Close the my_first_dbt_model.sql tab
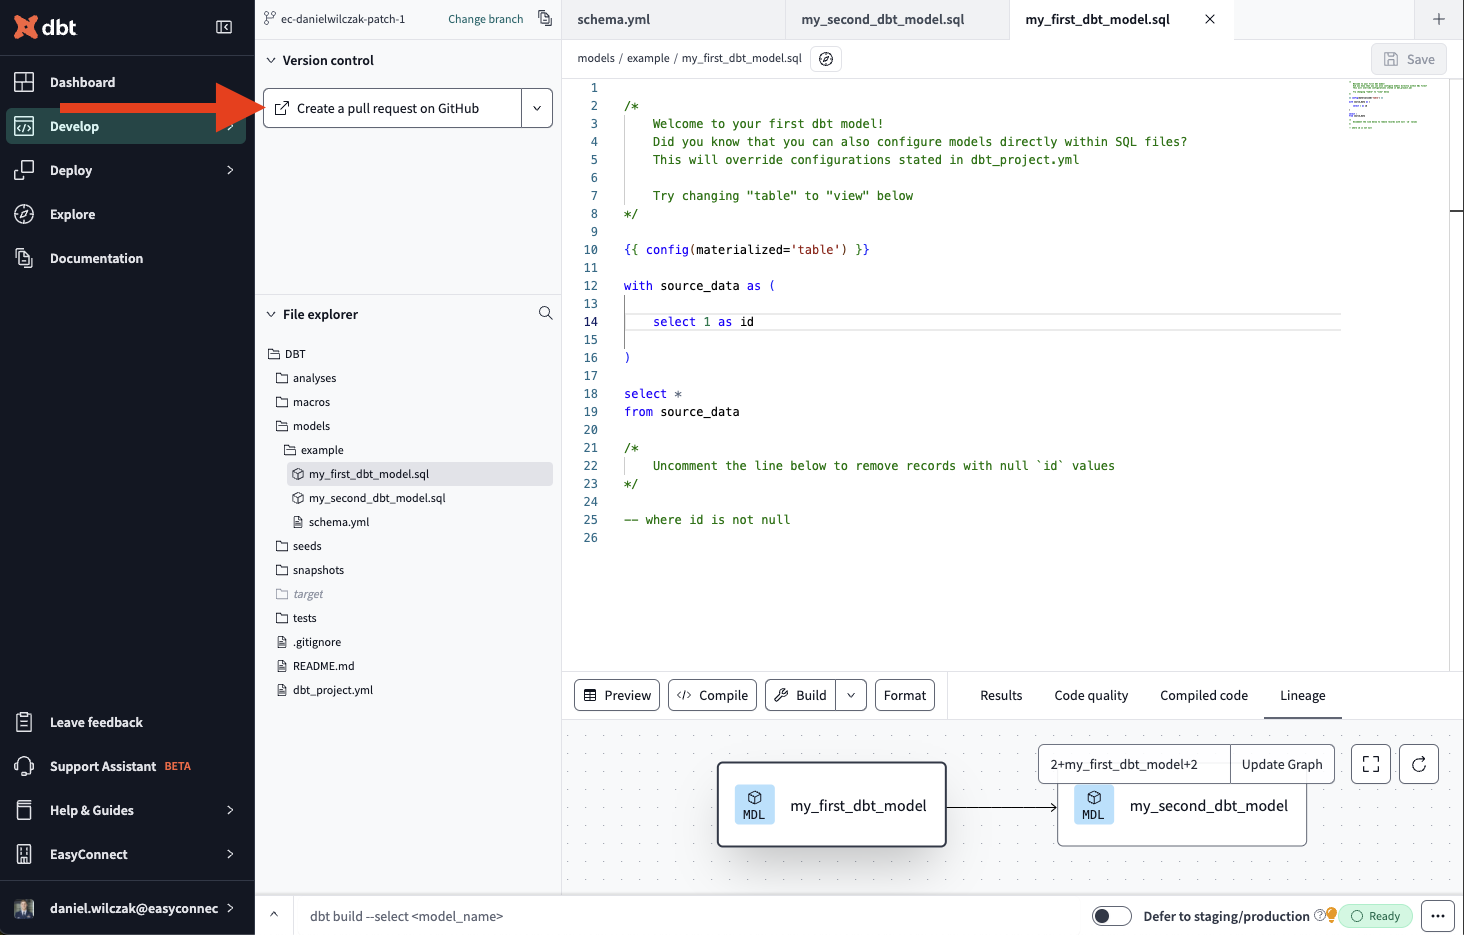The height and width of the screenshot is (935, 1464). pyautogui.click(x=1210, y=19)
